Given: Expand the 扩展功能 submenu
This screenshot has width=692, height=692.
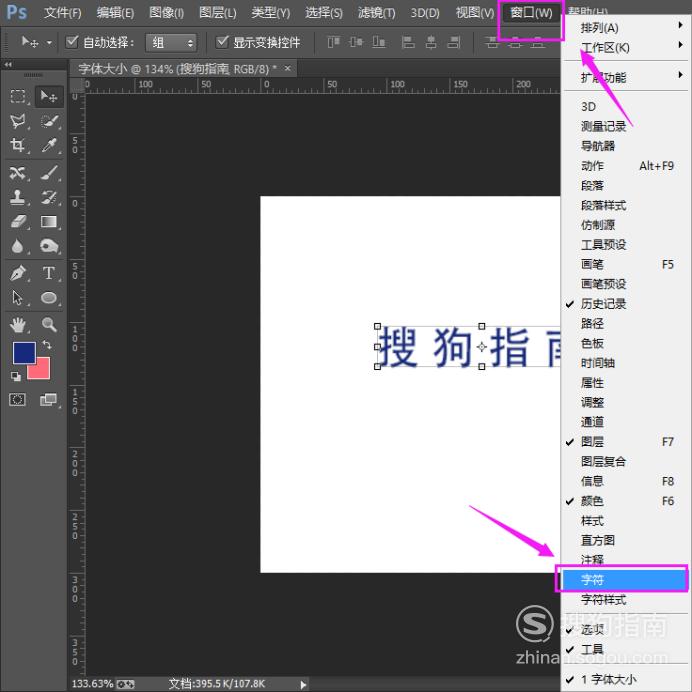Looking at the screenshot, I should [x=626, y=77].
